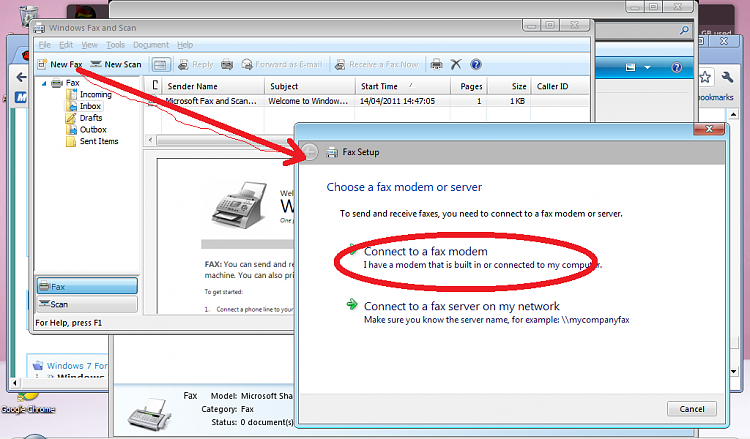Collapse the Fax tree node
The width and height of the screenshot is (750, 439).
44,83
